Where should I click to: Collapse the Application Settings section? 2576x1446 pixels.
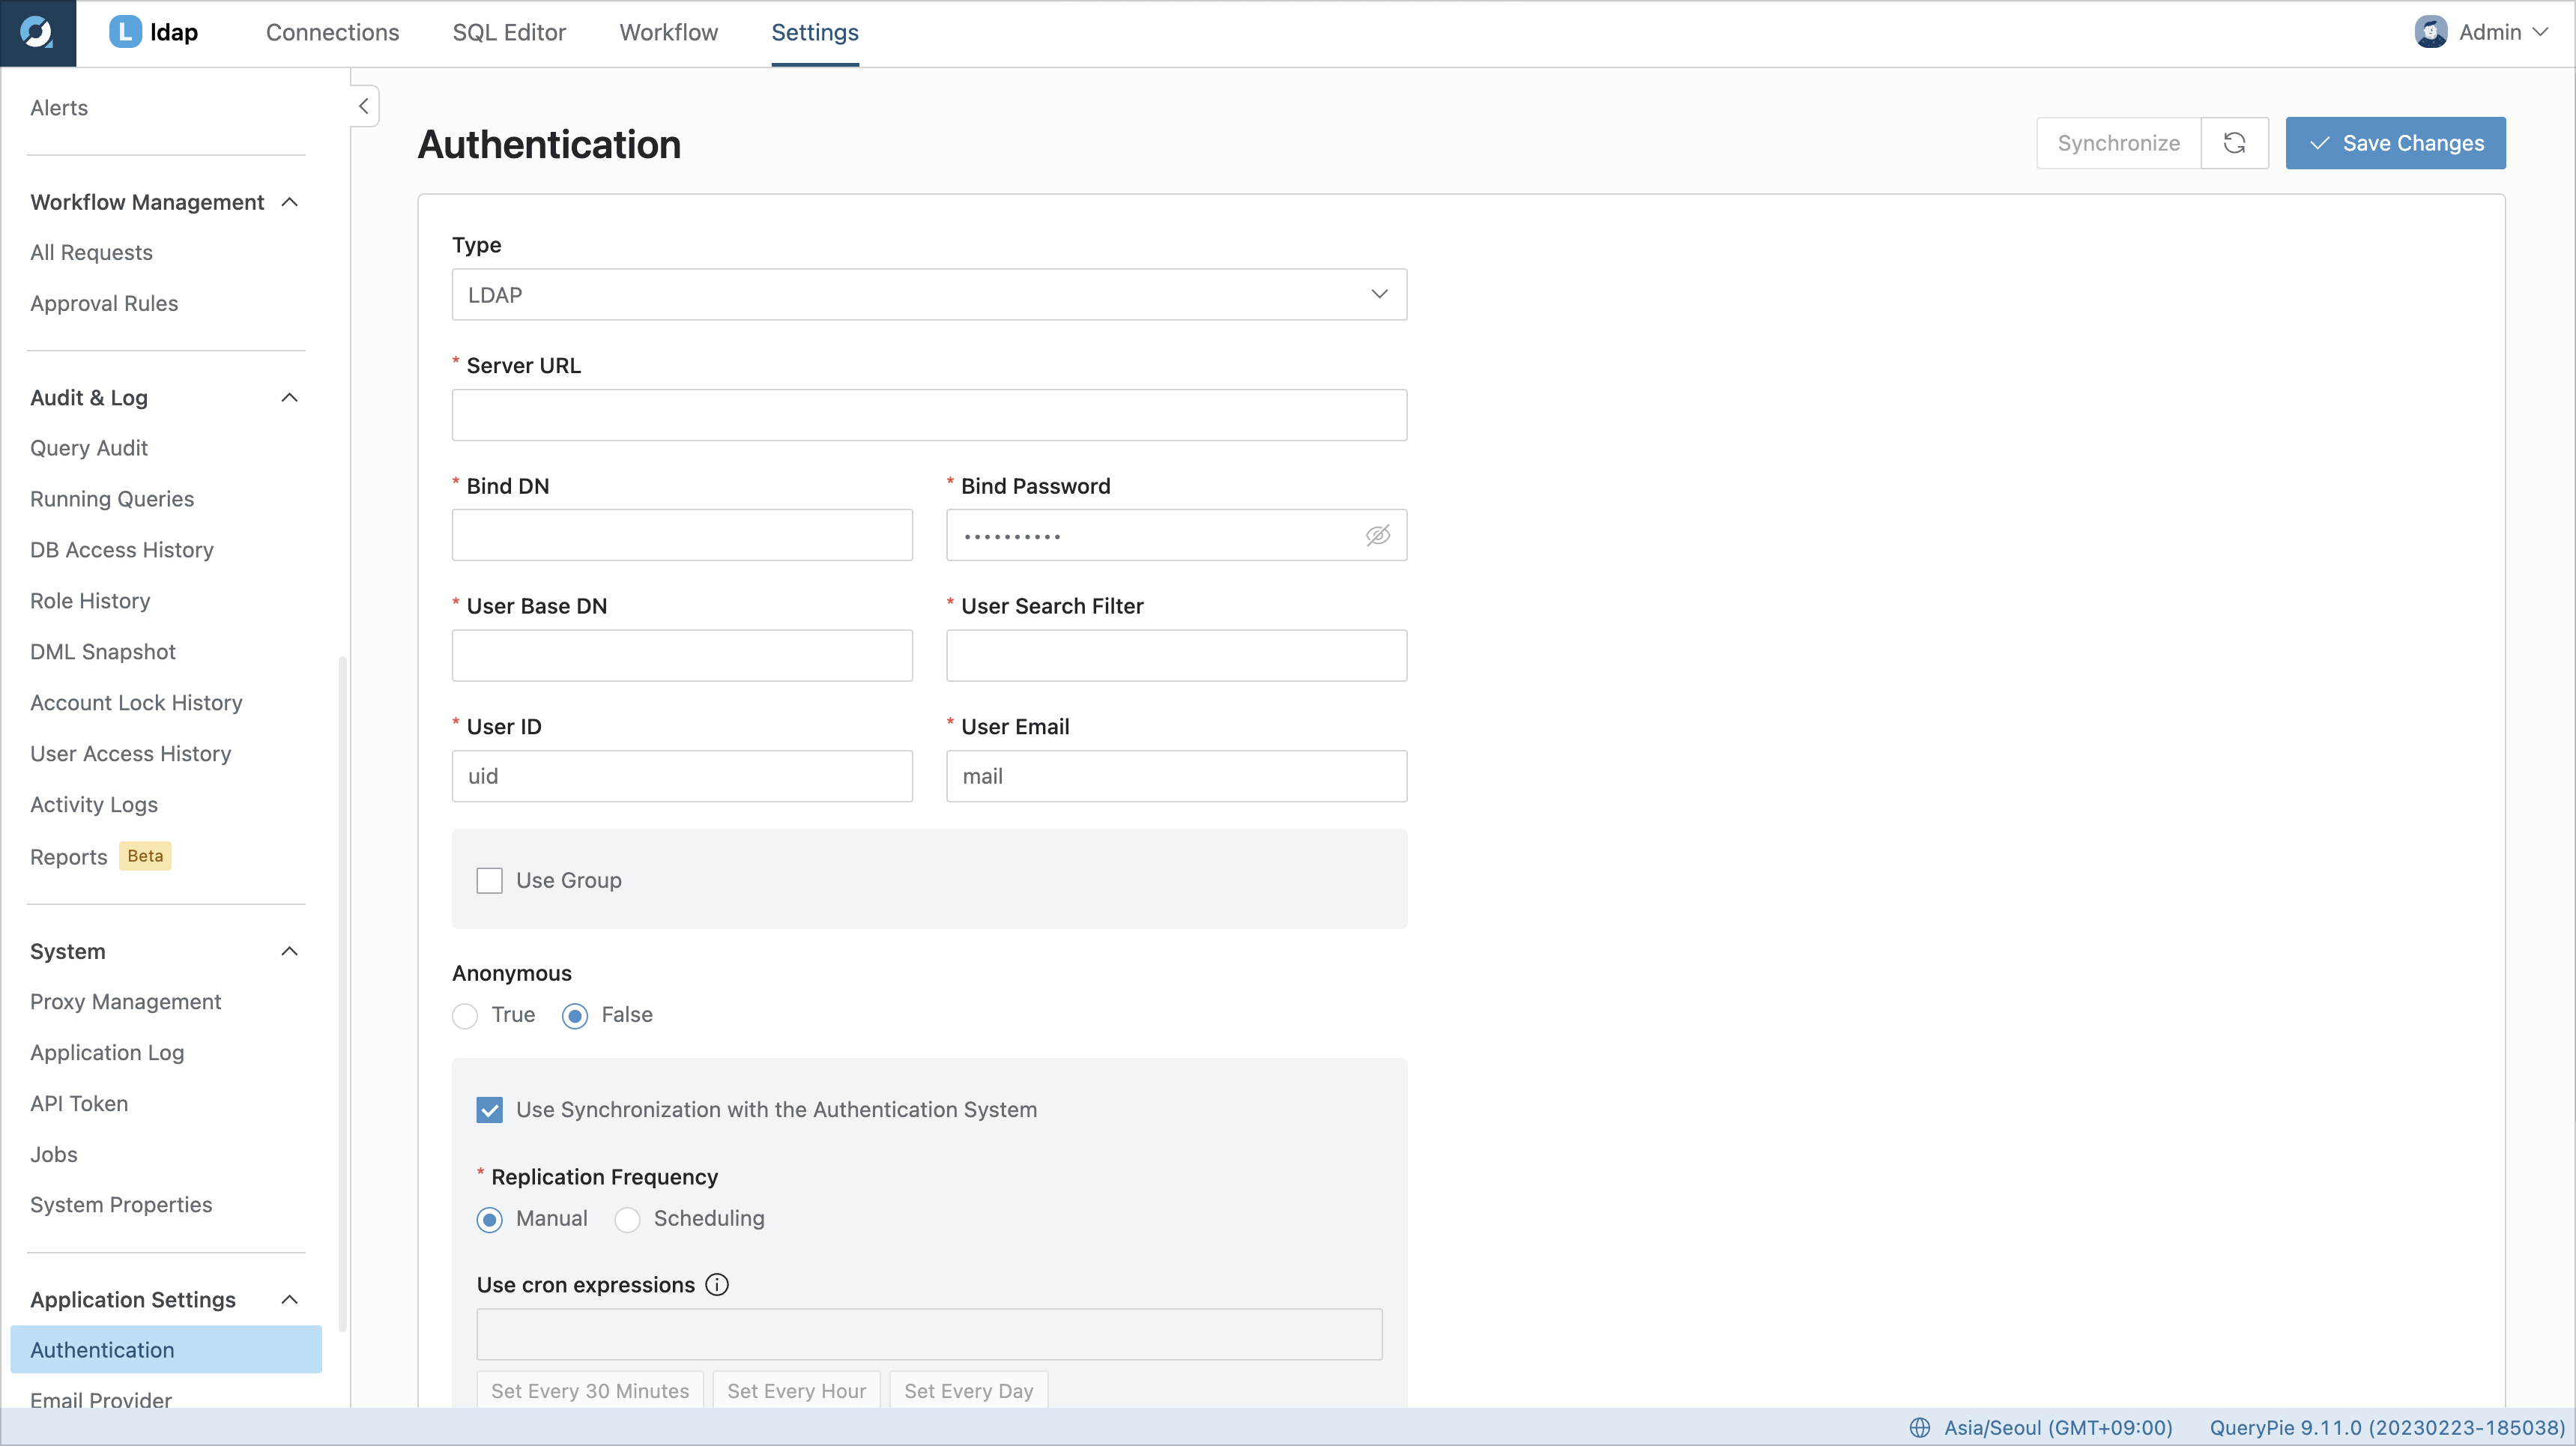pos(290,1300)
